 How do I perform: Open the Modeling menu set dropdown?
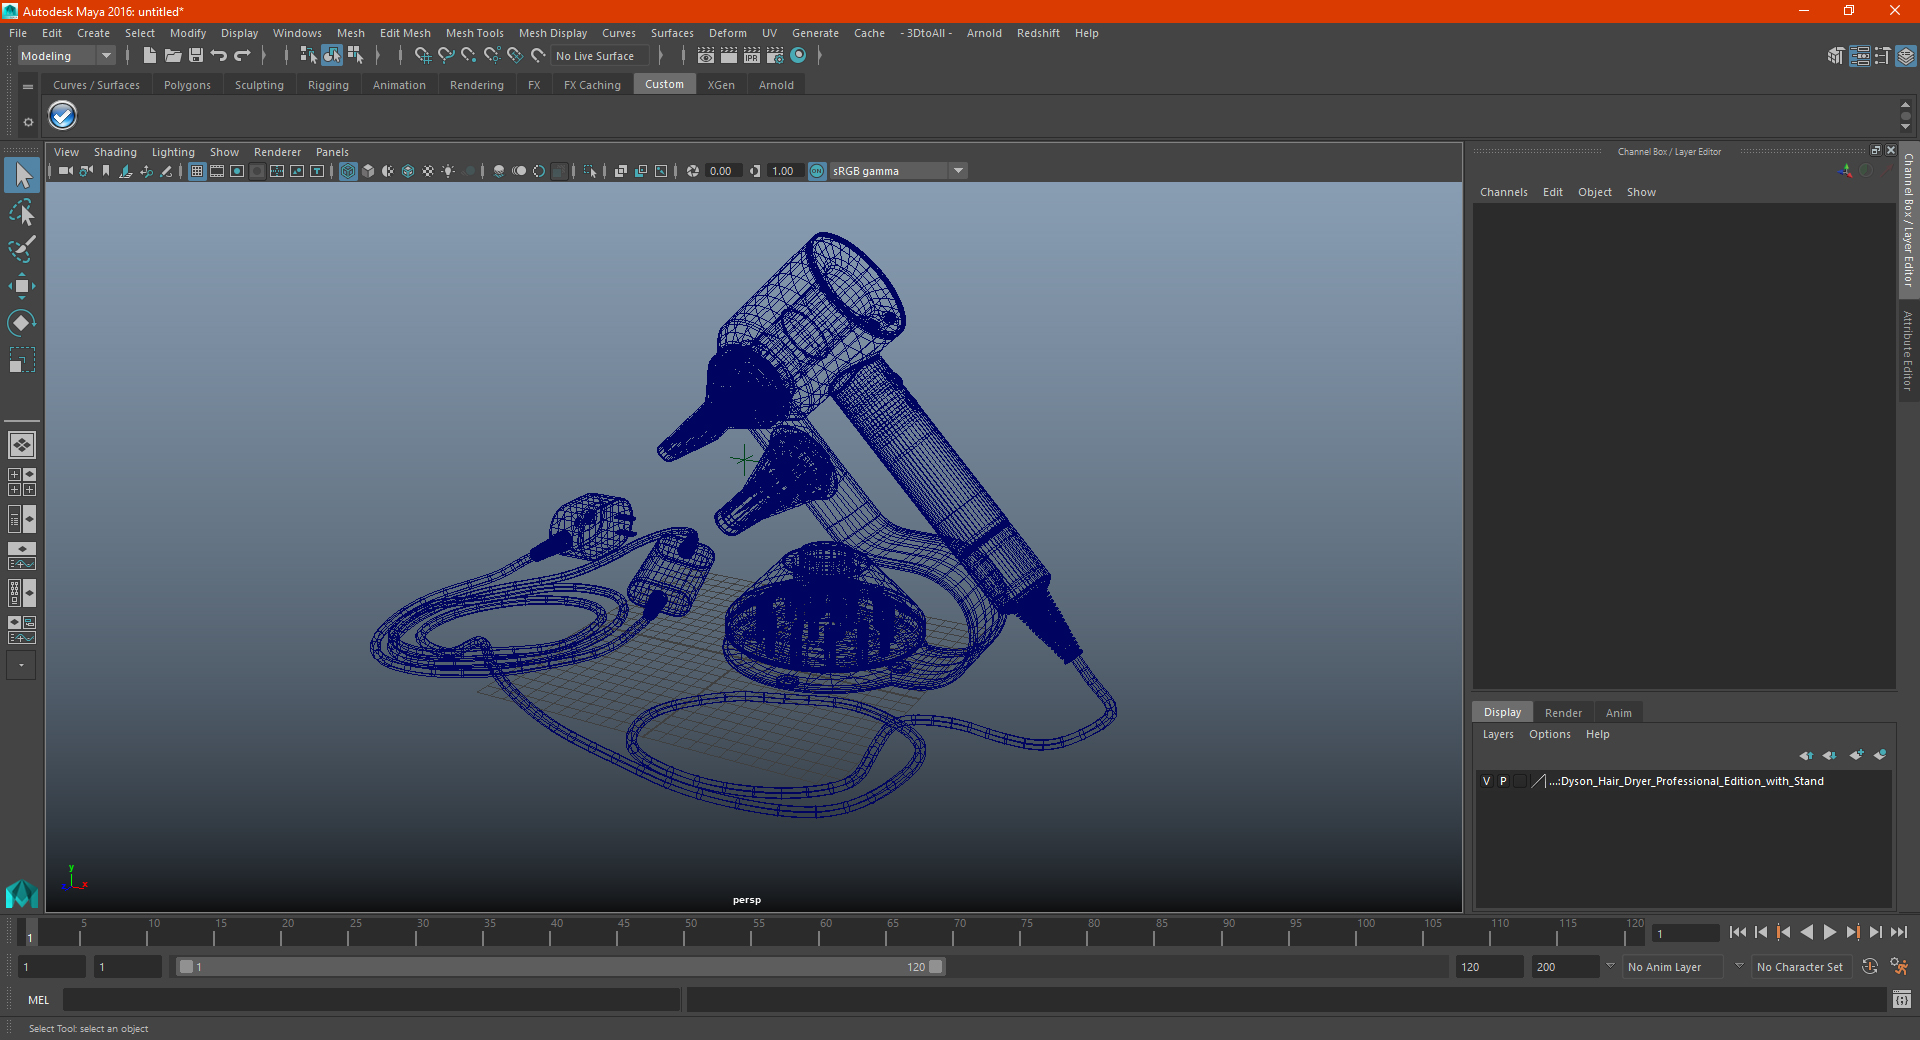[66, 56]
